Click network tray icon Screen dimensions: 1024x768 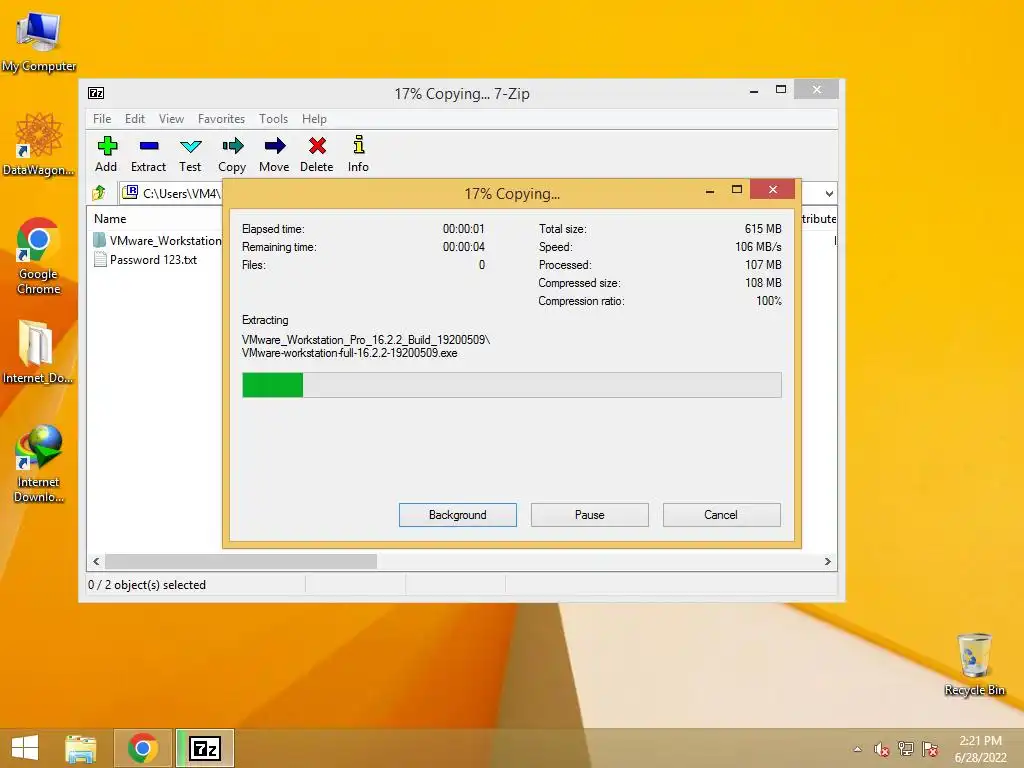click(x=906, y=749)
